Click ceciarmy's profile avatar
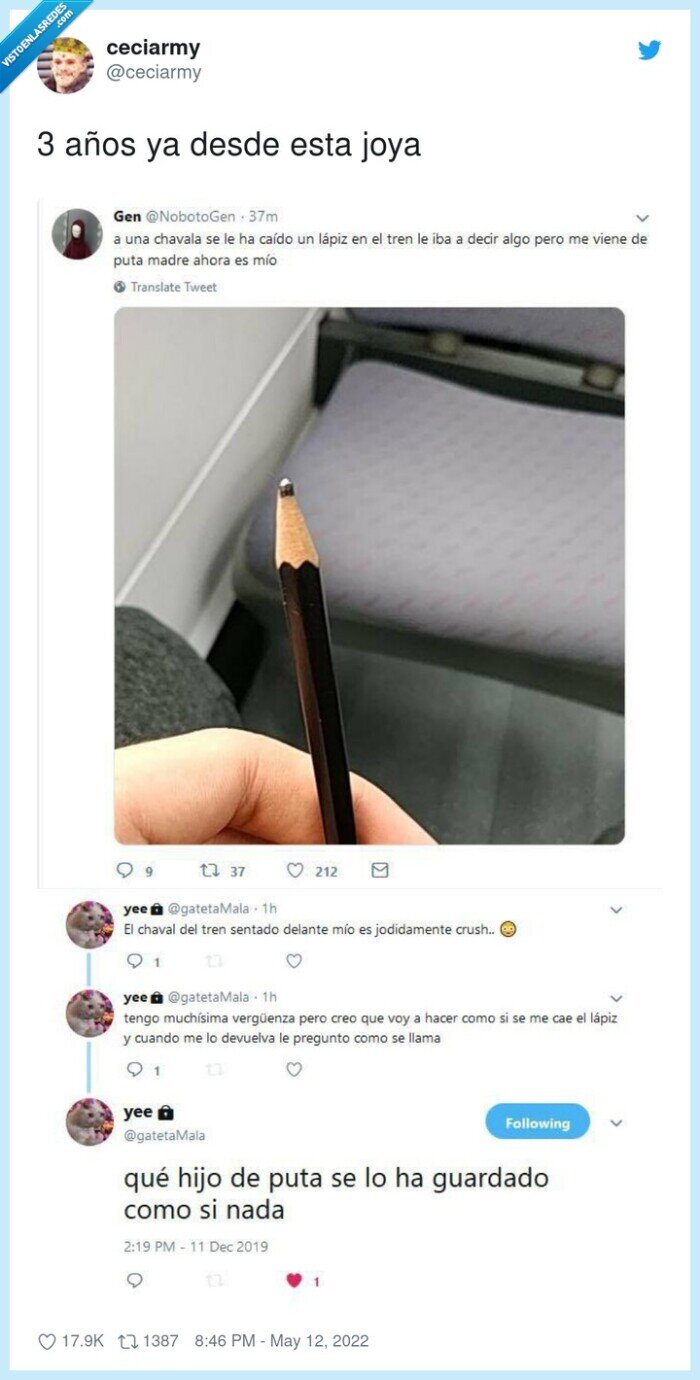700x1380 pixels. [66, 66]
